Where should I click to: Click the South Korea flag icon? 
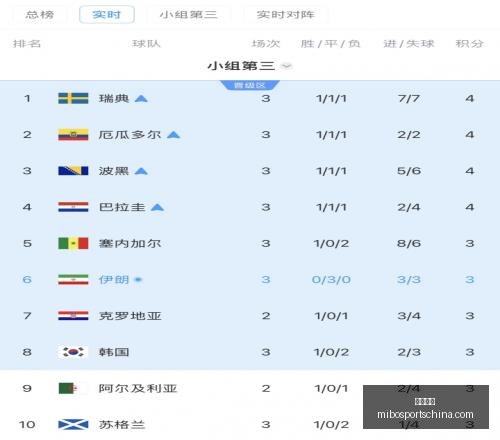[x=73, y=352]
